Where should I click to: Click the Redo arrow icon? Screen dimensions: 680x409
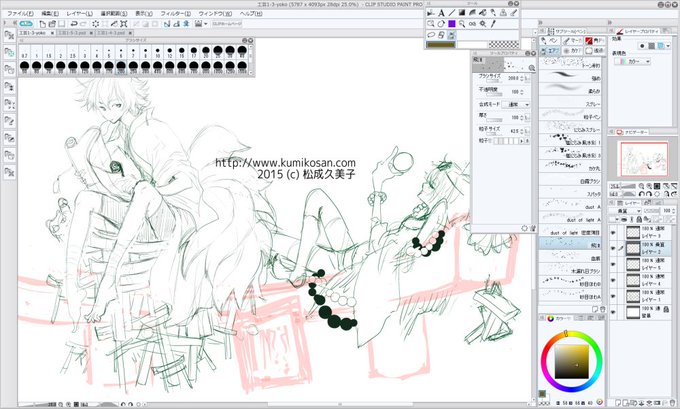(x=84, y=24)
